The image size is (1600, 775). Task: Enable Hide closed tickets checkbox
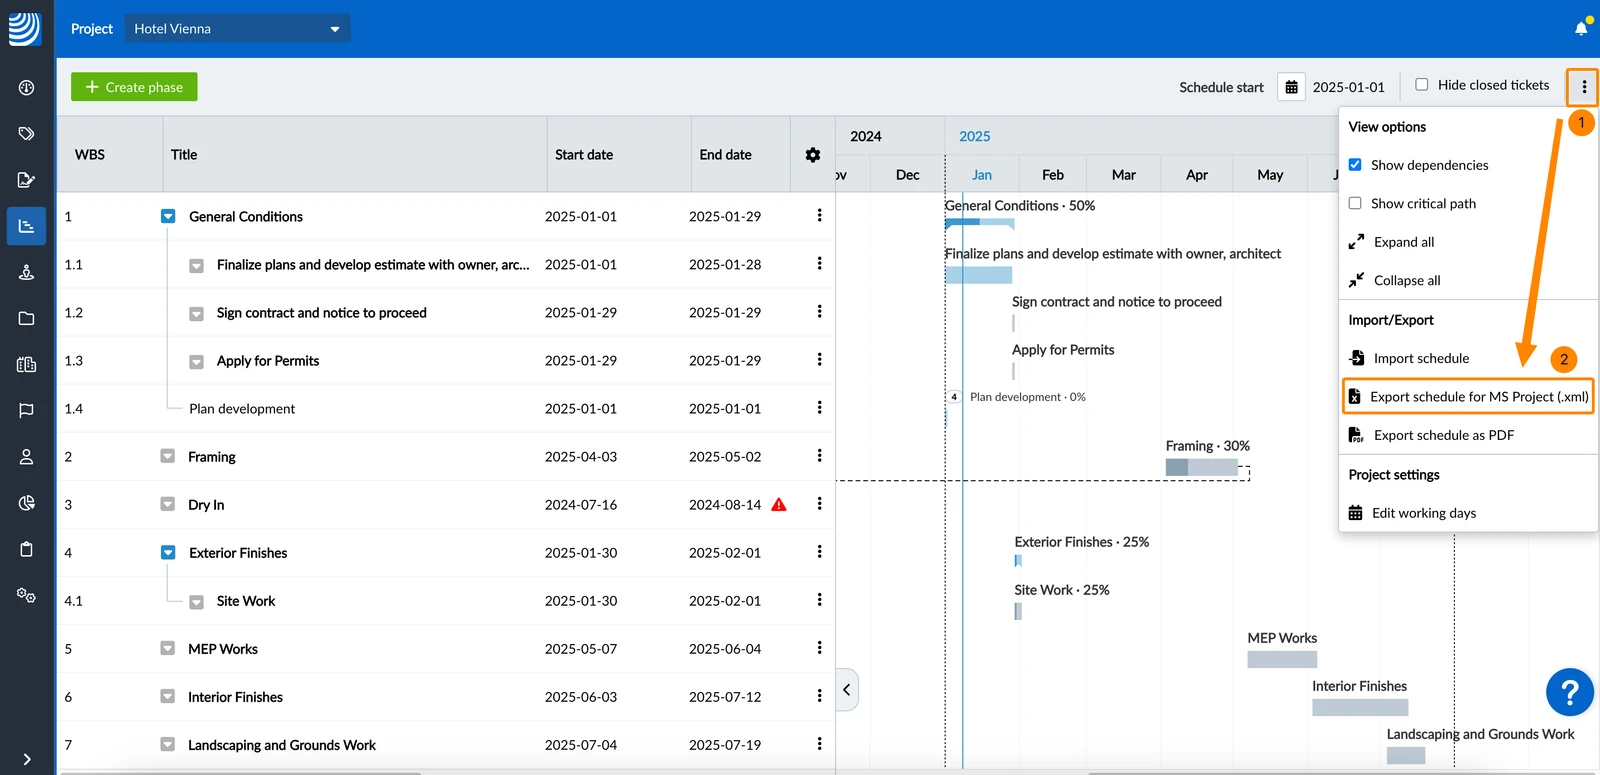coord(1422,85)
